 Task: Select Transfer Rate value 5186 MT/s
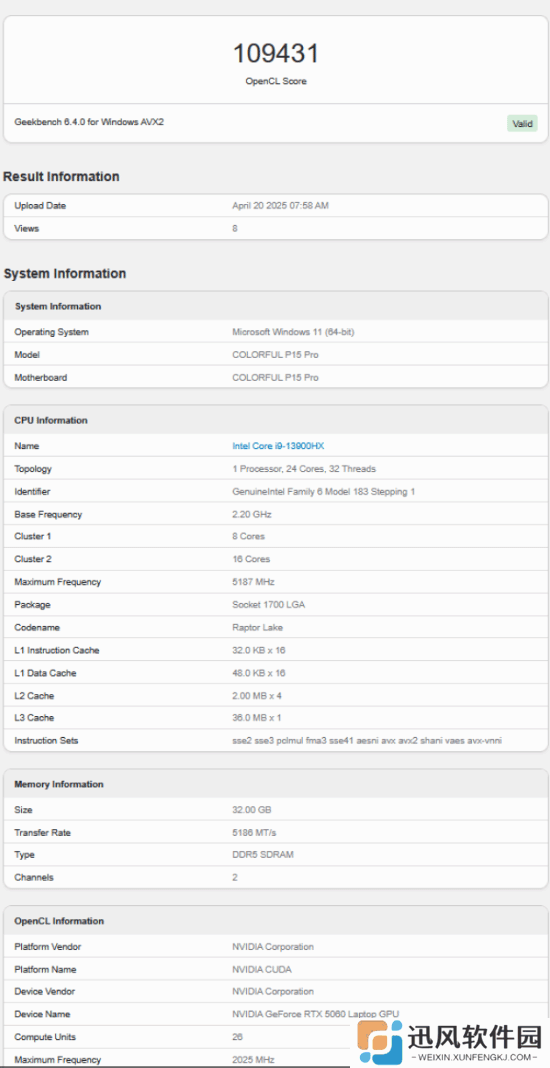[x=254, y=832]
